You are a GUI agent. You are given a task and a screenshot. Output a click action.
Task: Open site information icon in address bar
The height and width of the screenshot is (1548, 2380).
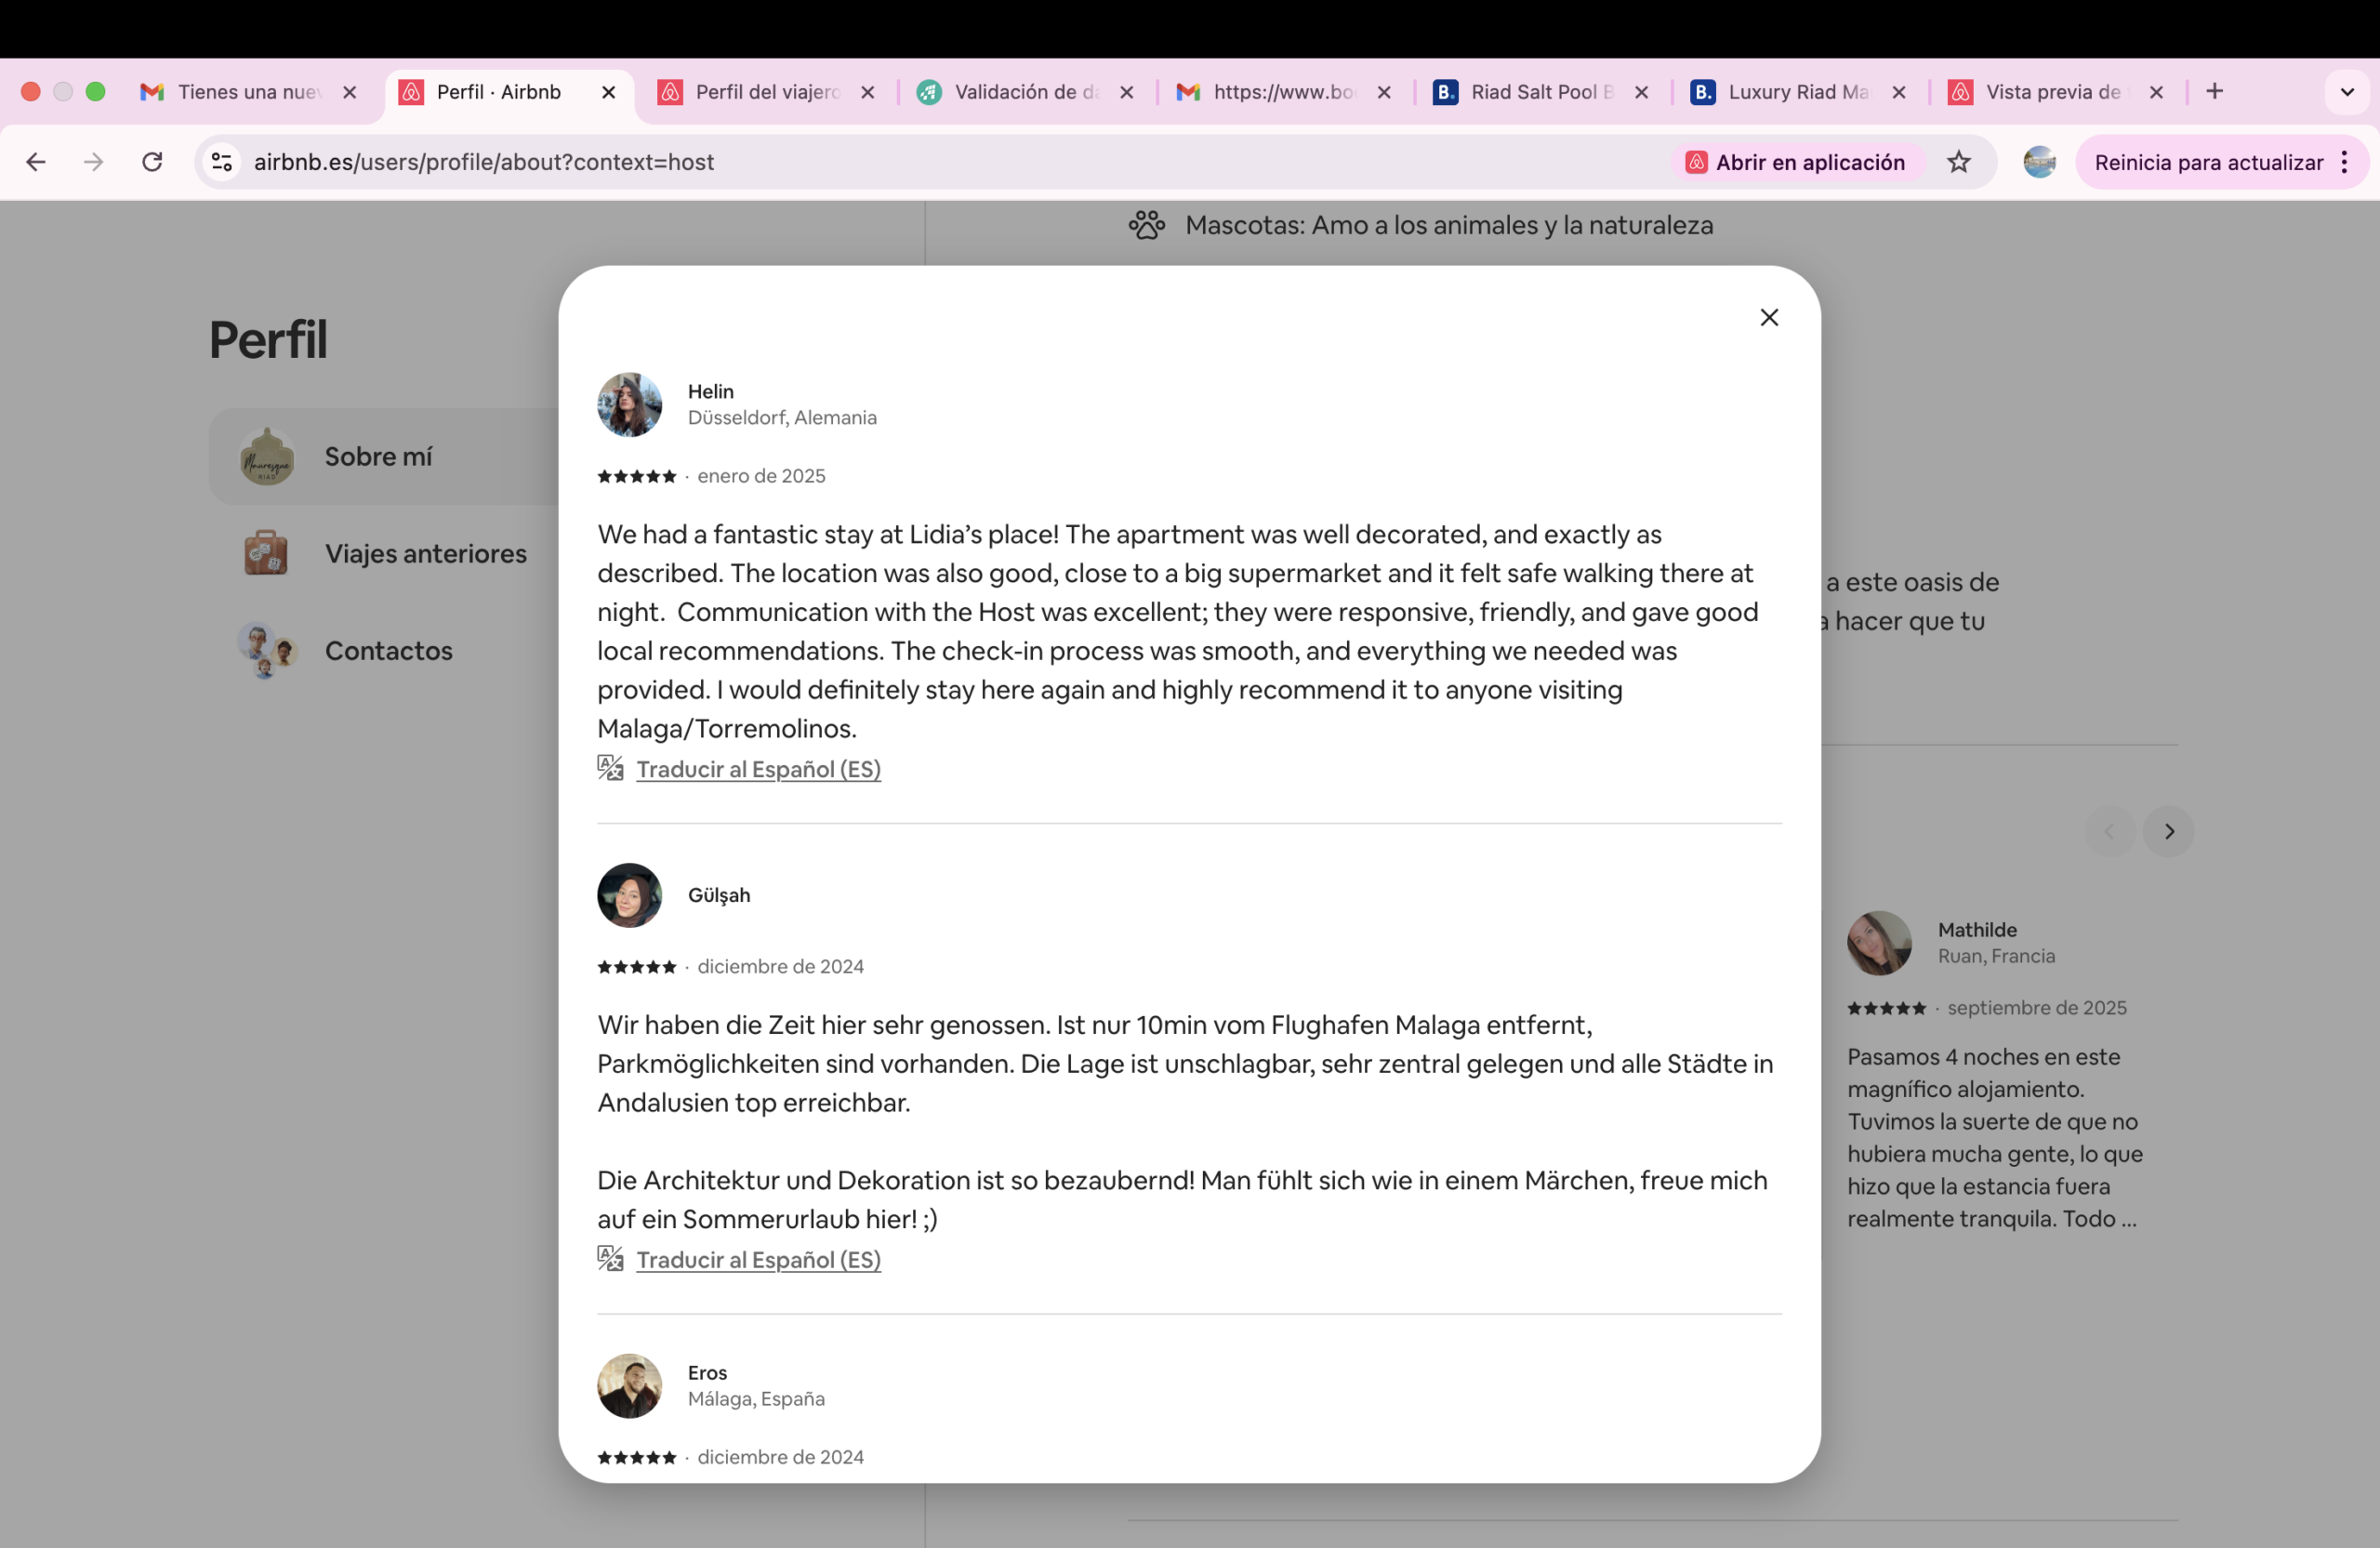pyautogui.click(x=222, y=162)
